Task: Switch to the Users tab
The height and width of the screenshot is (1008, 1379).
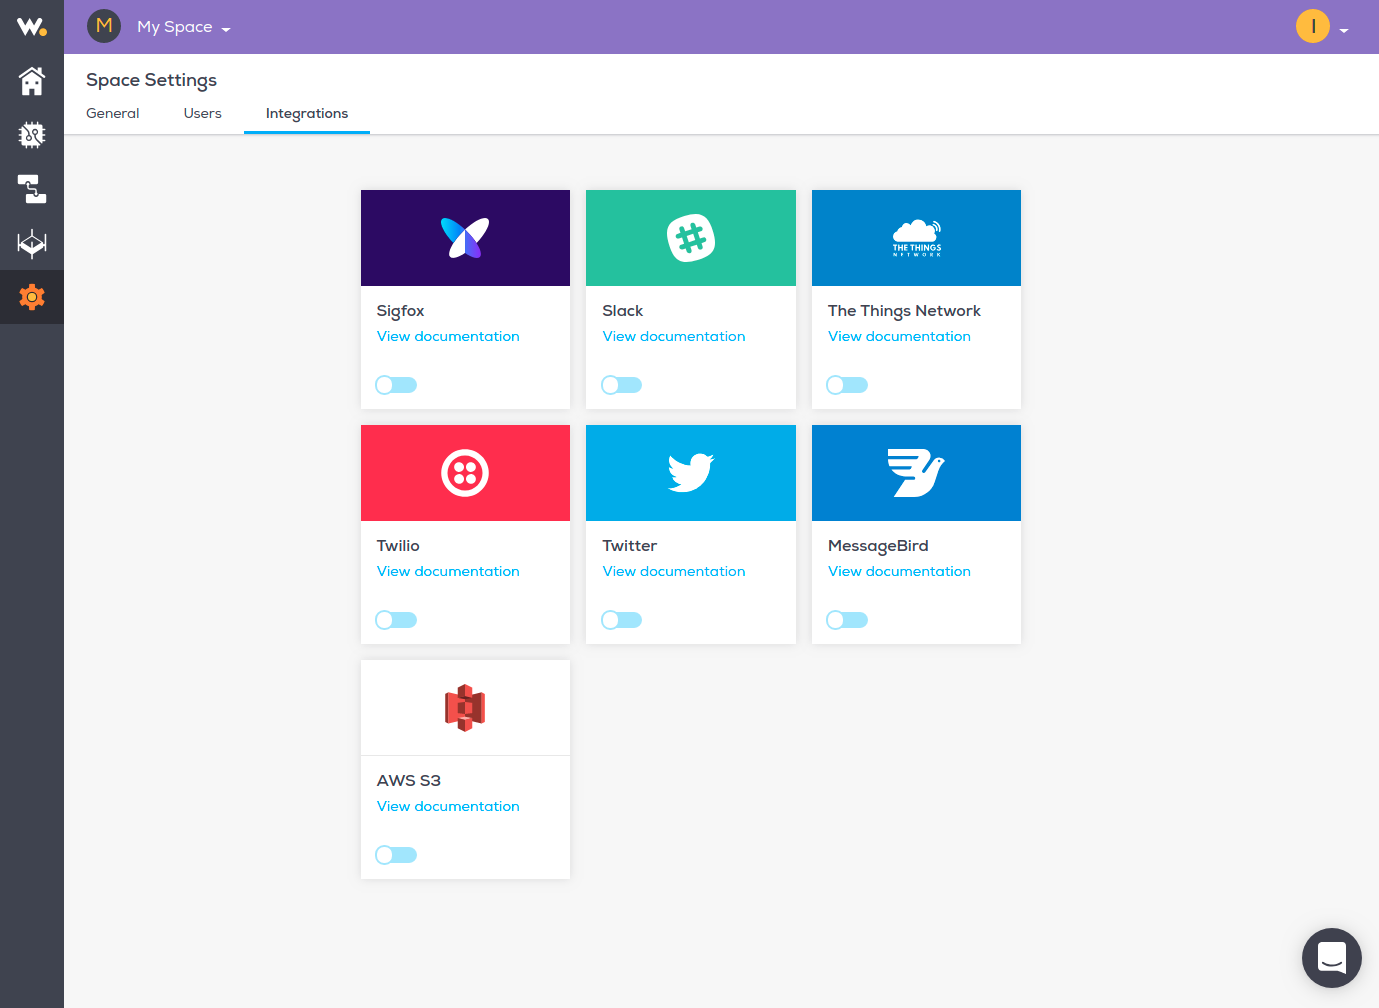Action: [x=203, y=113]
